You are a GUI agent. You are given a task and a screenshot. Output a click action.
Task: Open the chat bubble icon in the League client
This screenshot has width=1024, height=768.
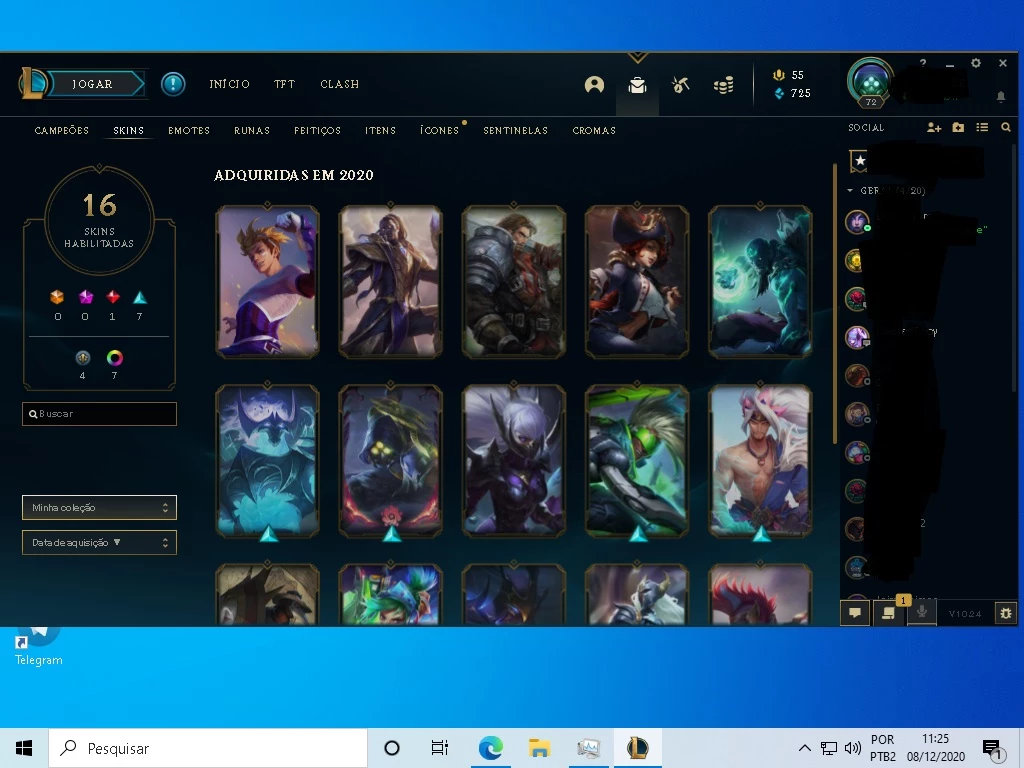pos(855,613)
